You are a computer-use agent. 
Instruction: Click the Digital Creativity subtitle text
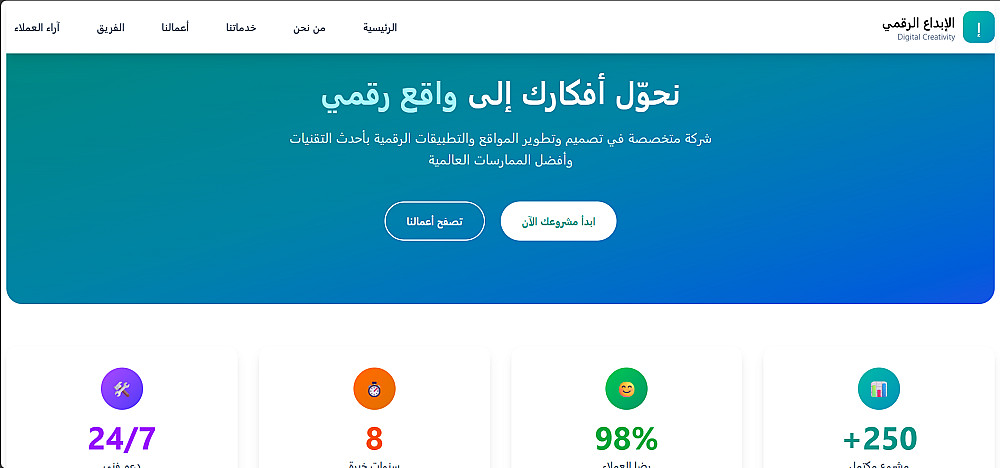point(926,38)
